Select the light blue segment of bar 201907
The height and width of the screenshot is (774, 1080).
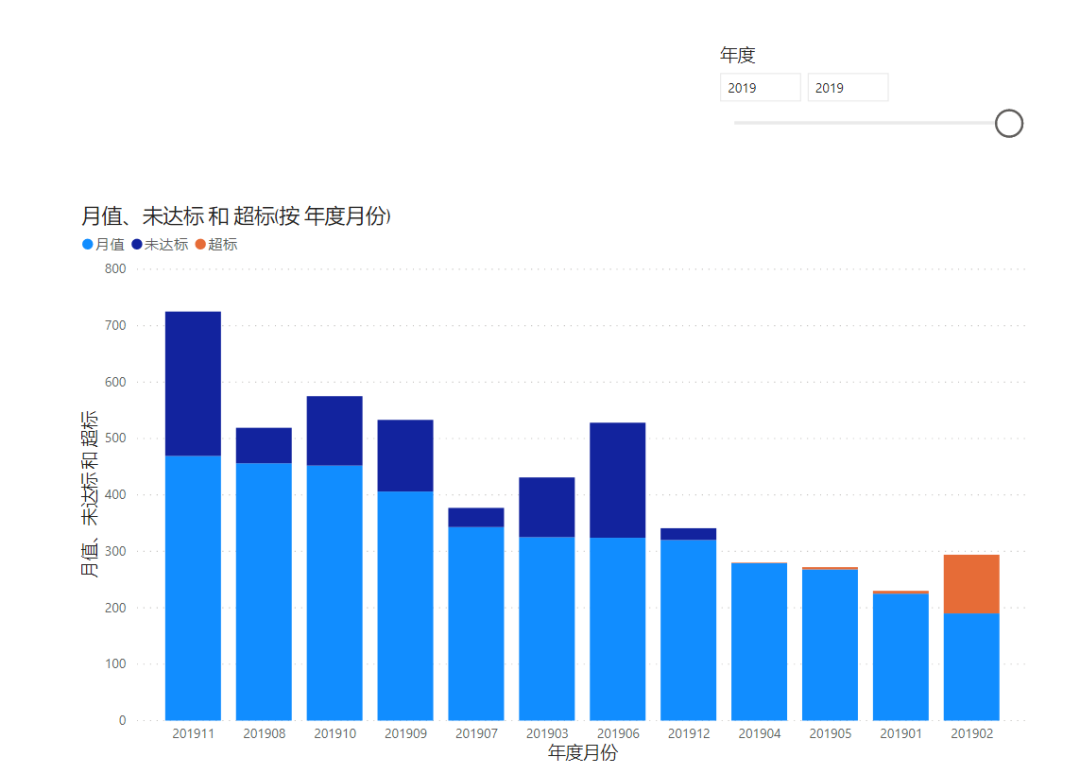(476, 624)
